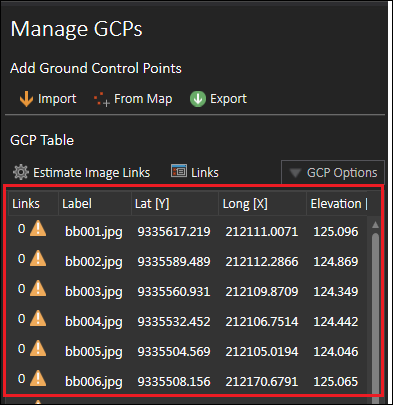Click the green Export download icon
Viewport: 393px width, 405px height.
[x=198, y=99]
